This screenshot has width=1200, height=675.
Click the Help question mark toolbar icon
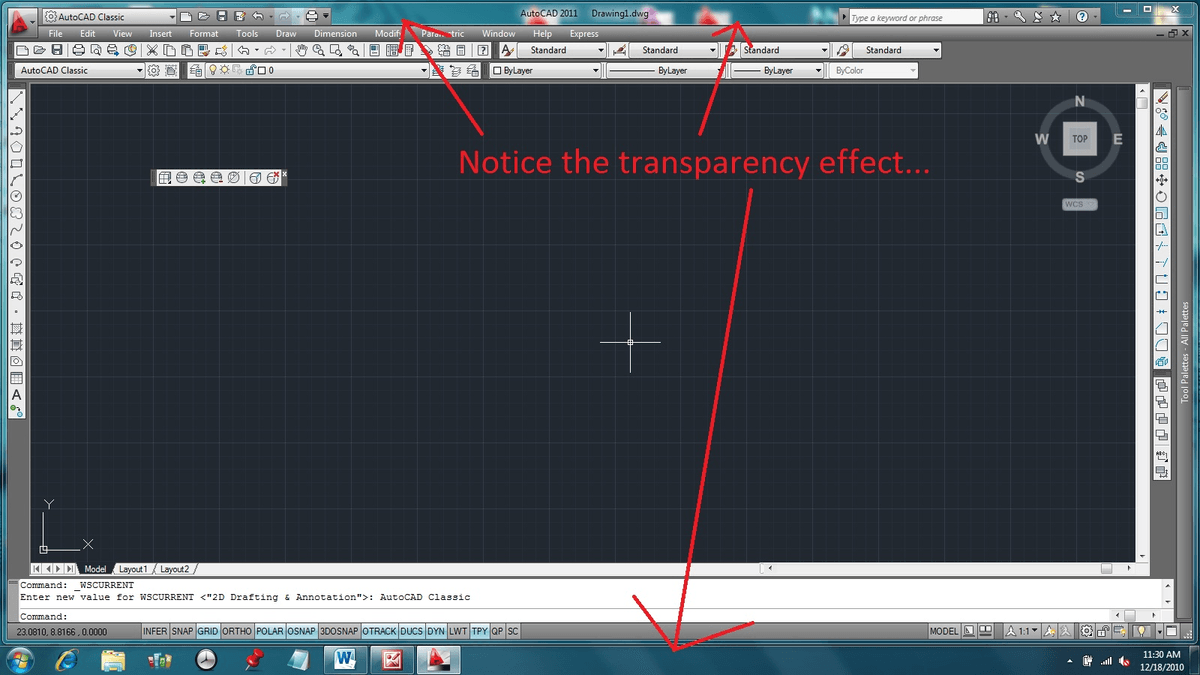pyautogui.click(x=484, y=50)
